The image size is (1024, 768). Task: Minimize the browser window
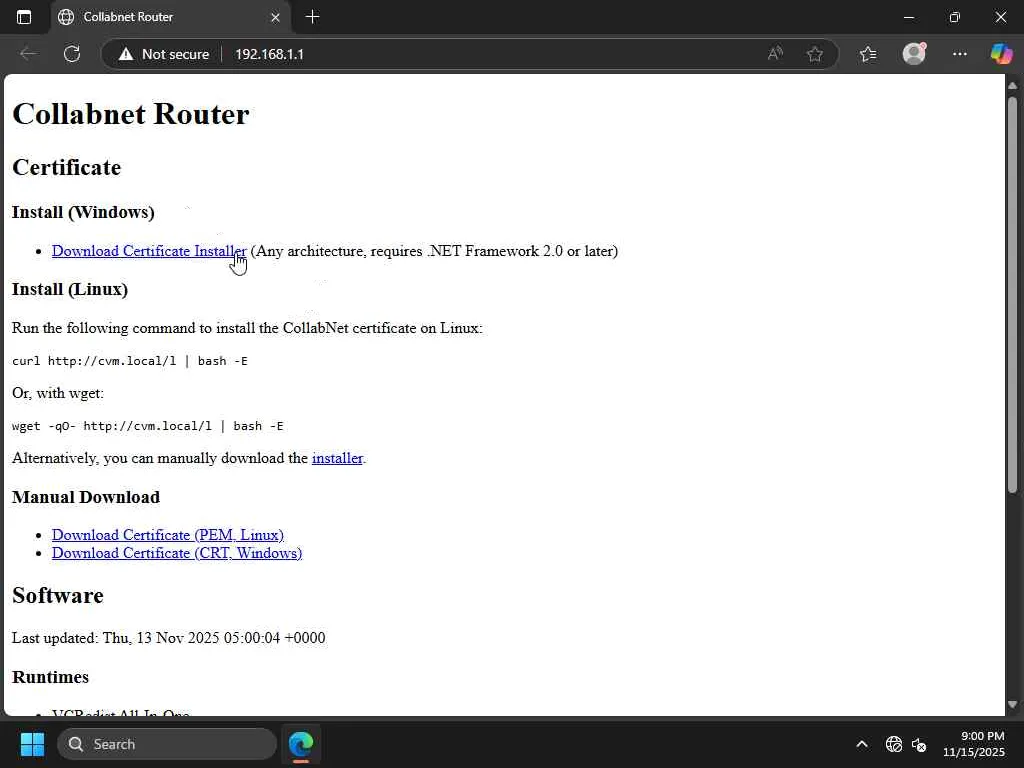908,17
